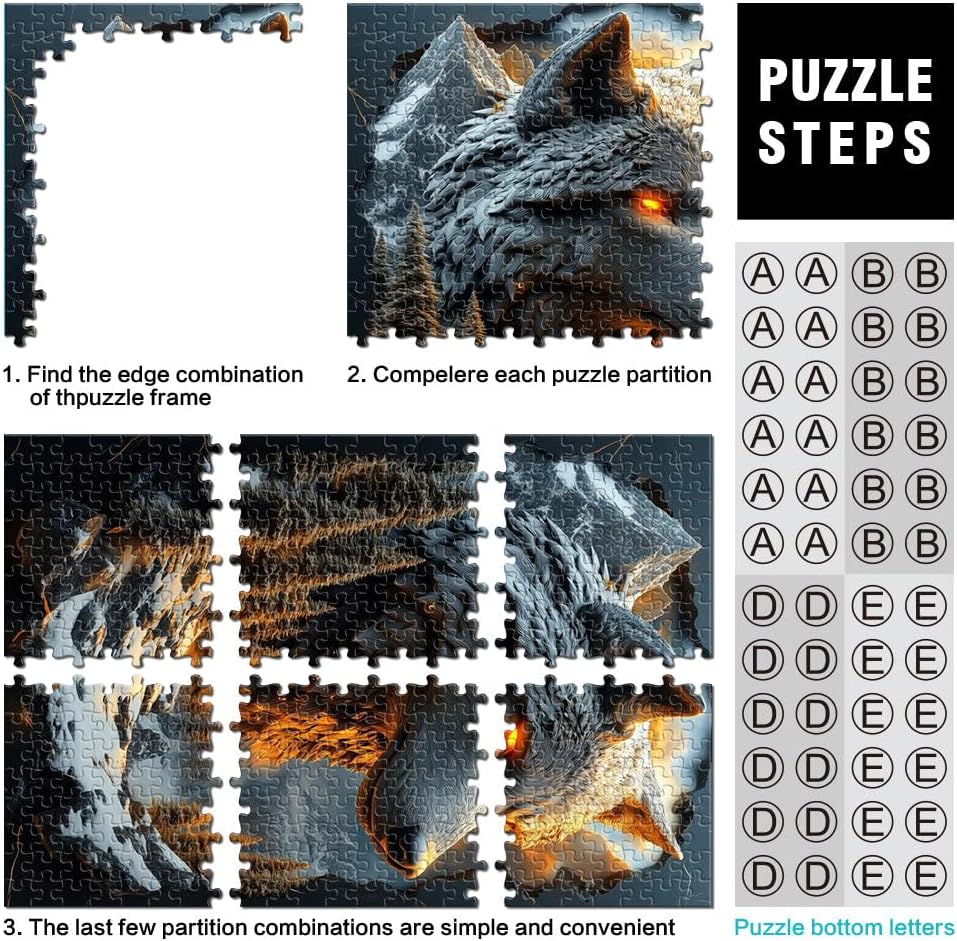The image size is (957, 941).
Task: Click the Compelere each puzzle partition caption
Action: click(x=529, y=374)
